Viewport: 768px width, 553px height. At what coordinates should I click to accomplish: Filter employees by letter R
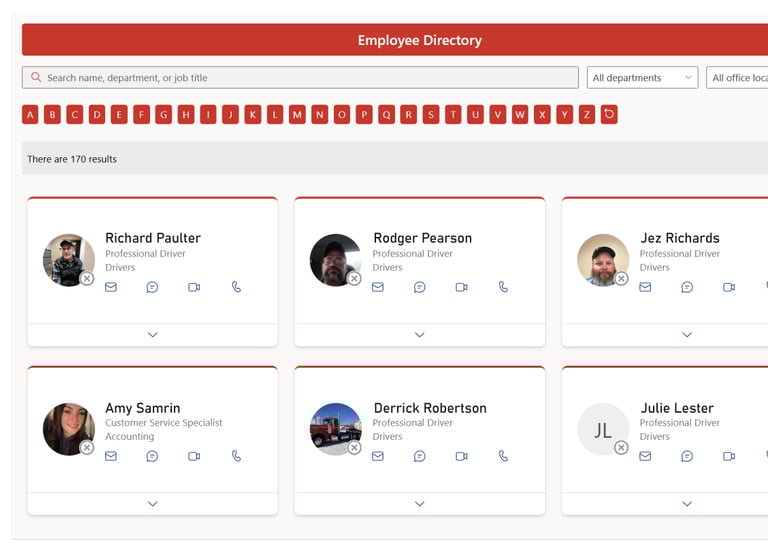408,115
